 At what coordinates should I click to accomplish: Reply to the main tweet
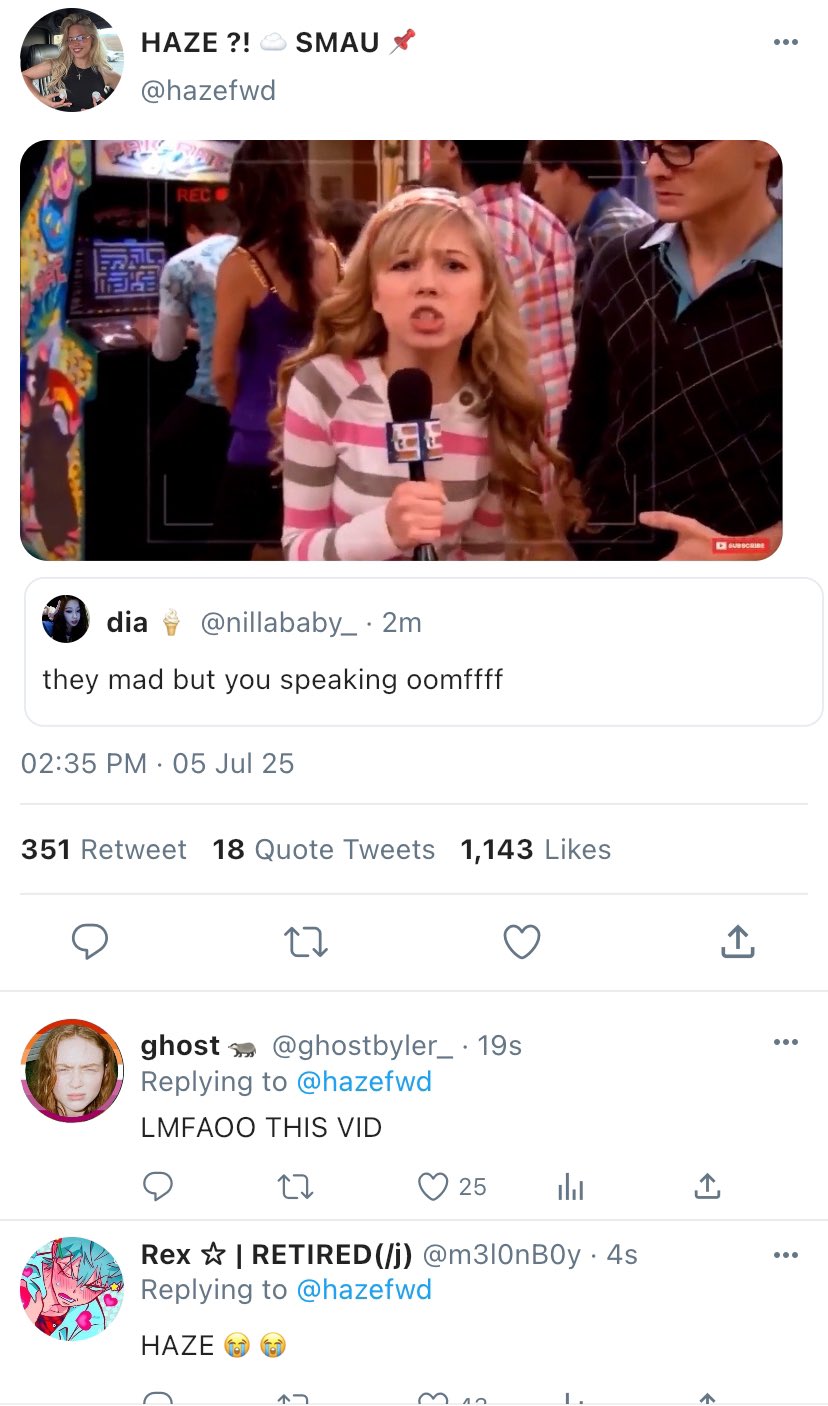click(x=90, y=941)
